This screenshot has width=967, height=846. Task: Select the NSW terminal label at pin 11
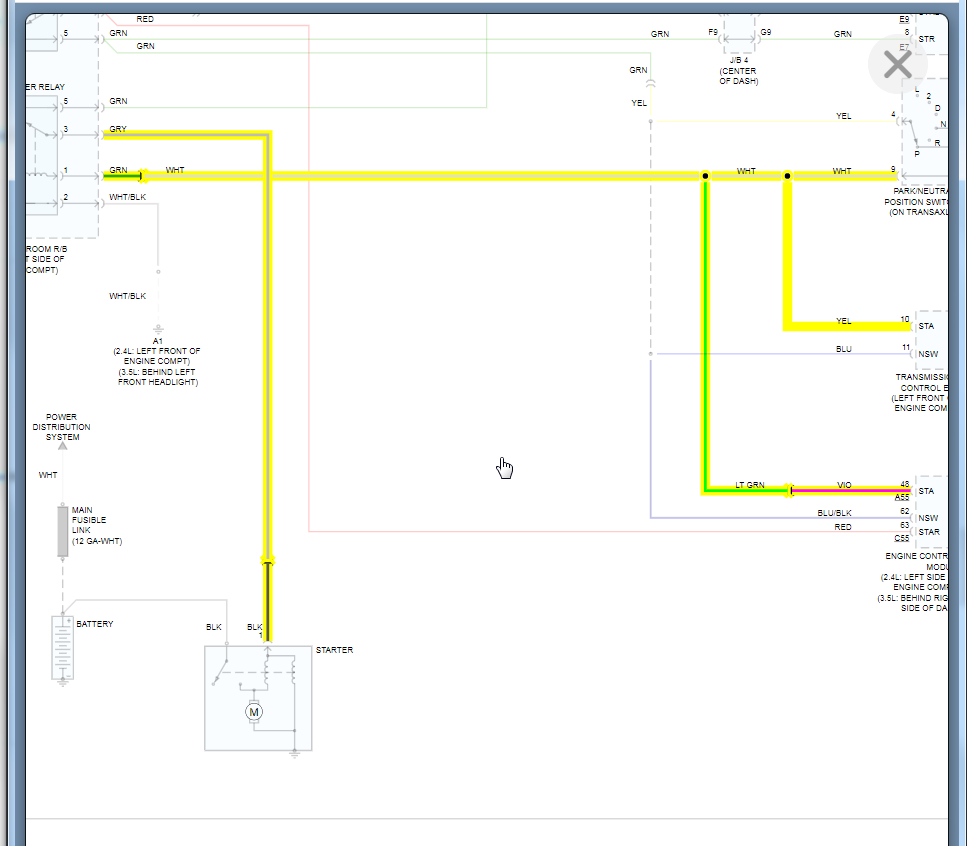coord(928,354)
